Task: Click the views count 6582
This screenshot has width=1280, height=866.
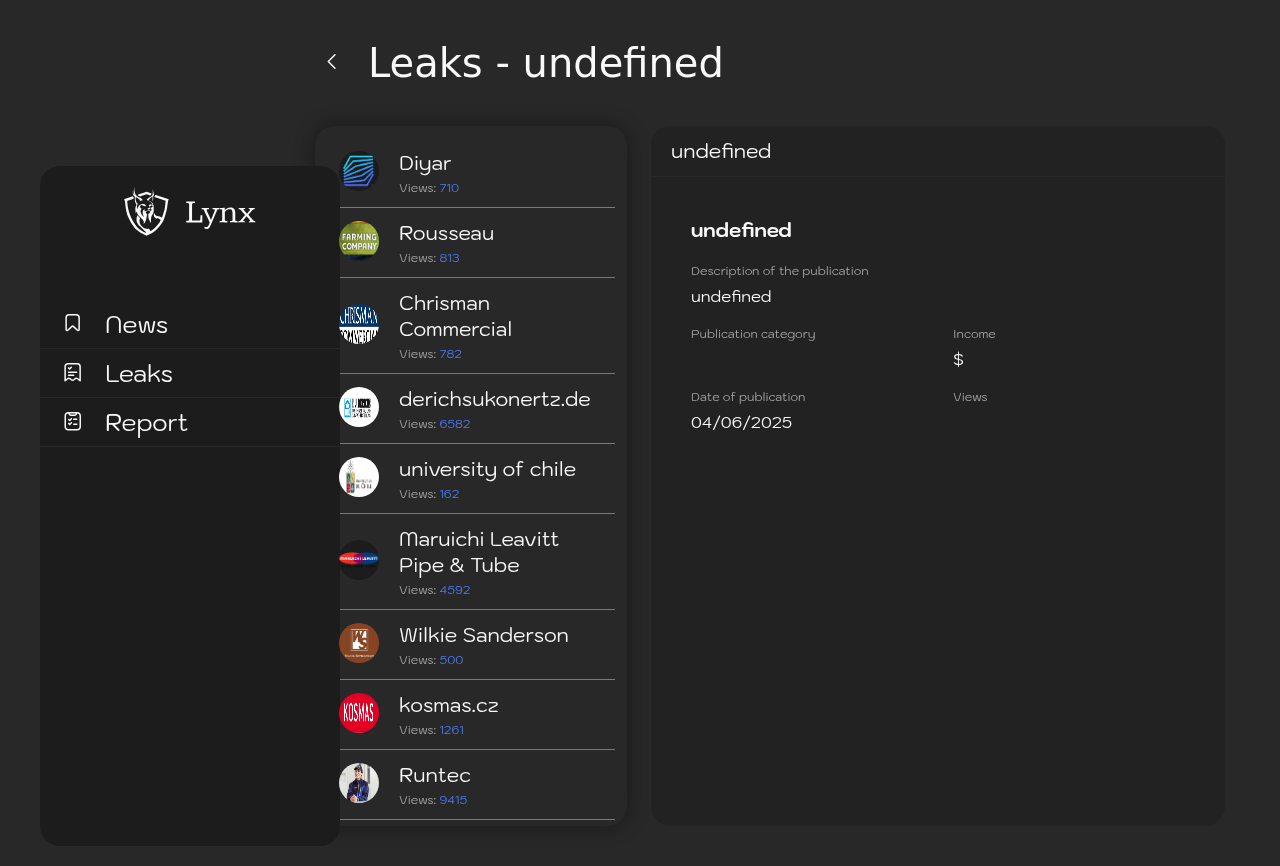Action: coord(454,424)
